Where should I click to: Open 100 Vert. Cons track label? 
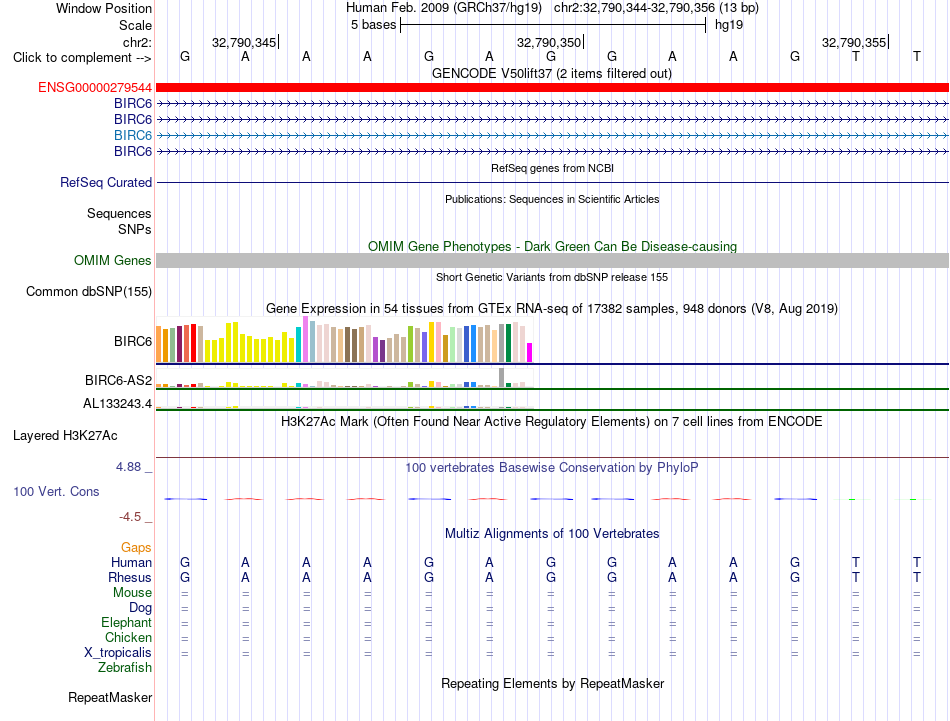click(x=56, y=491)
